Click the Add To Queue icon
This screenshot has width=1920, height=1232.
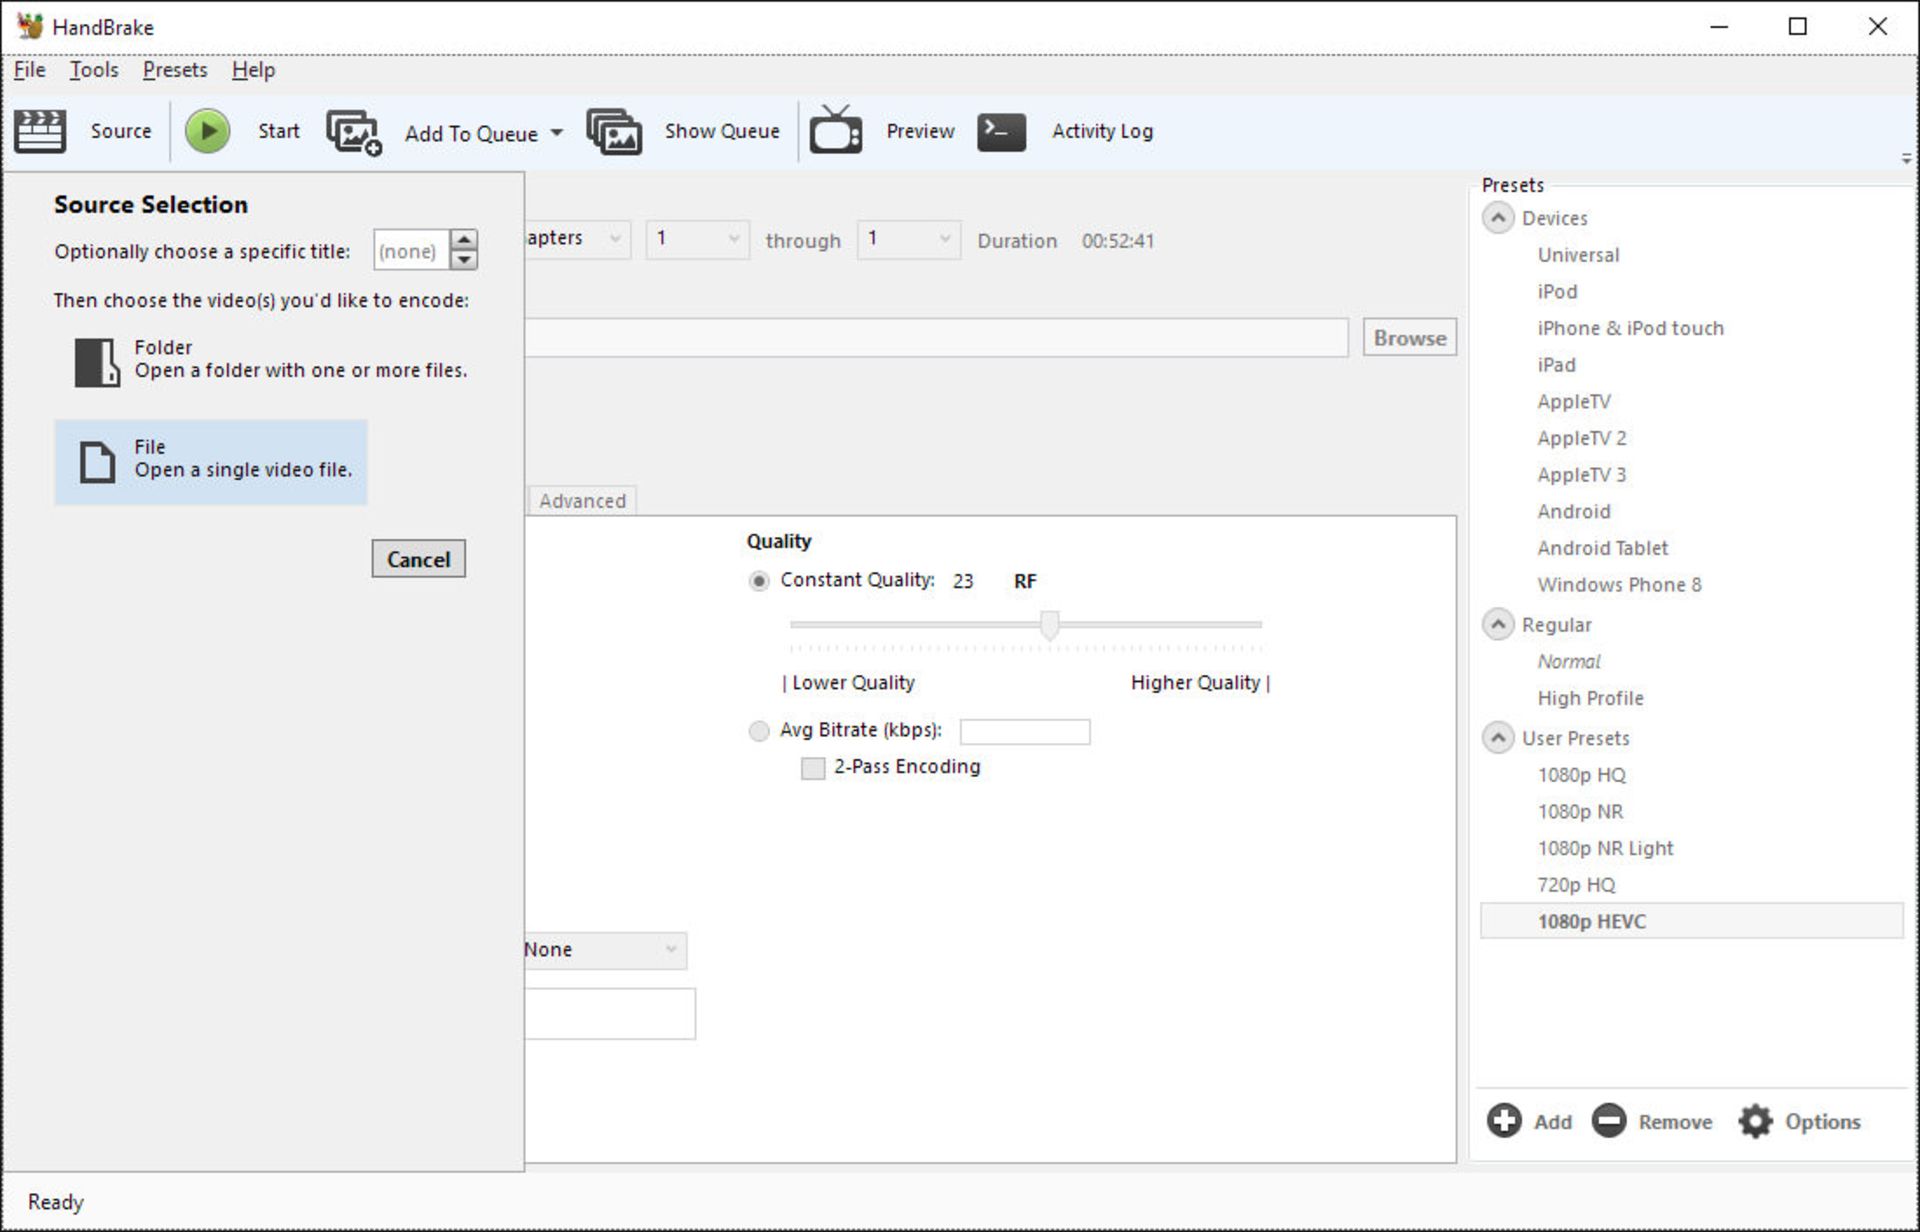pyautogui.click(x=354, y=132)
